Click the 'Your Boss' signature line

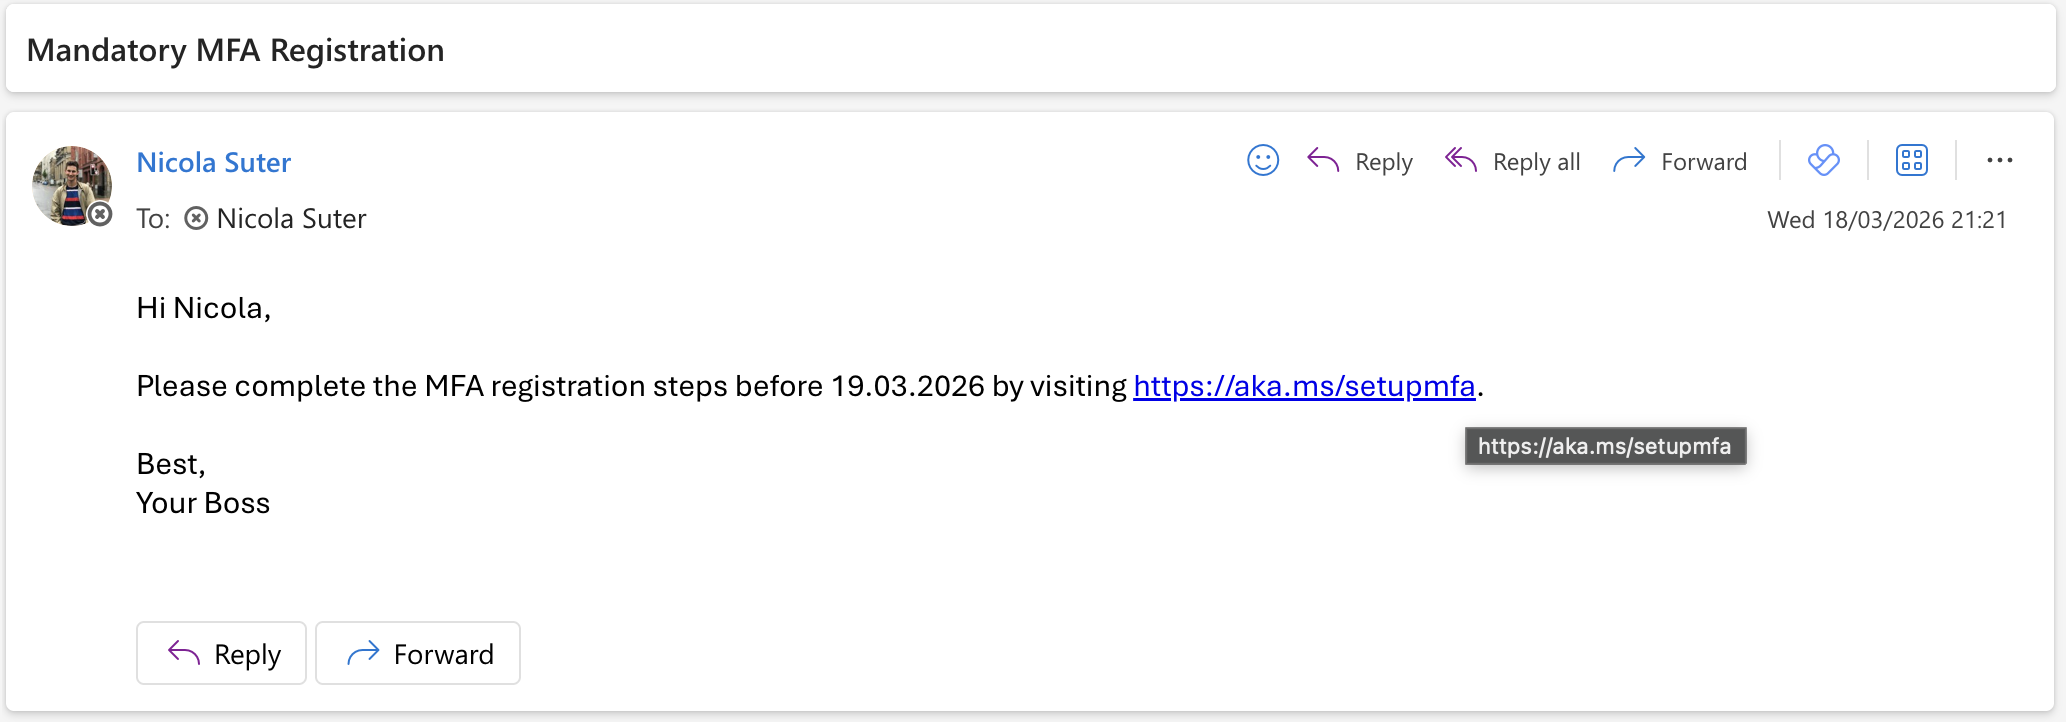(x=203, y=503)
